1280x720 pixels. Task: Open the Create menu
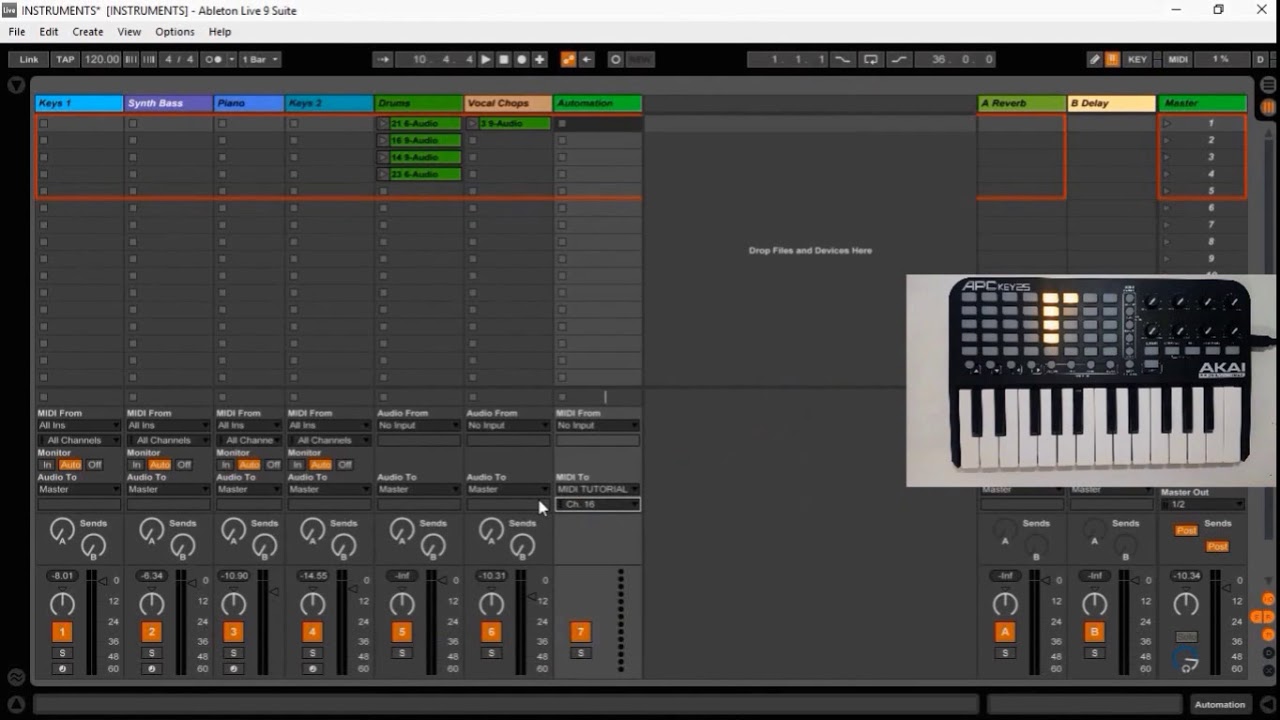coord(88,32)
